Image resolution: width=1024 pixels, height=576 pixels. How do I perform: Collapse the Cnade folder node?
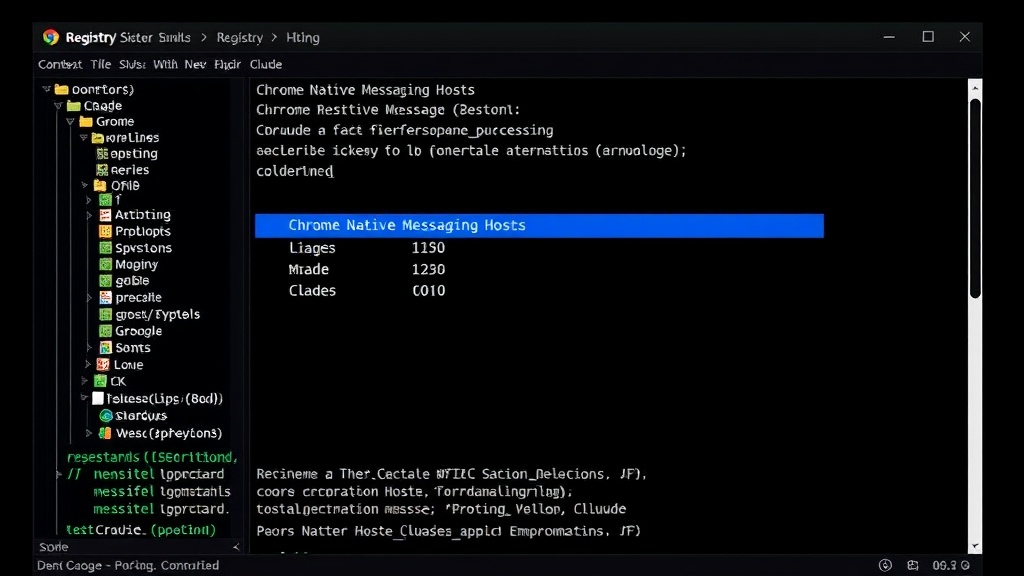click(58, 105)
